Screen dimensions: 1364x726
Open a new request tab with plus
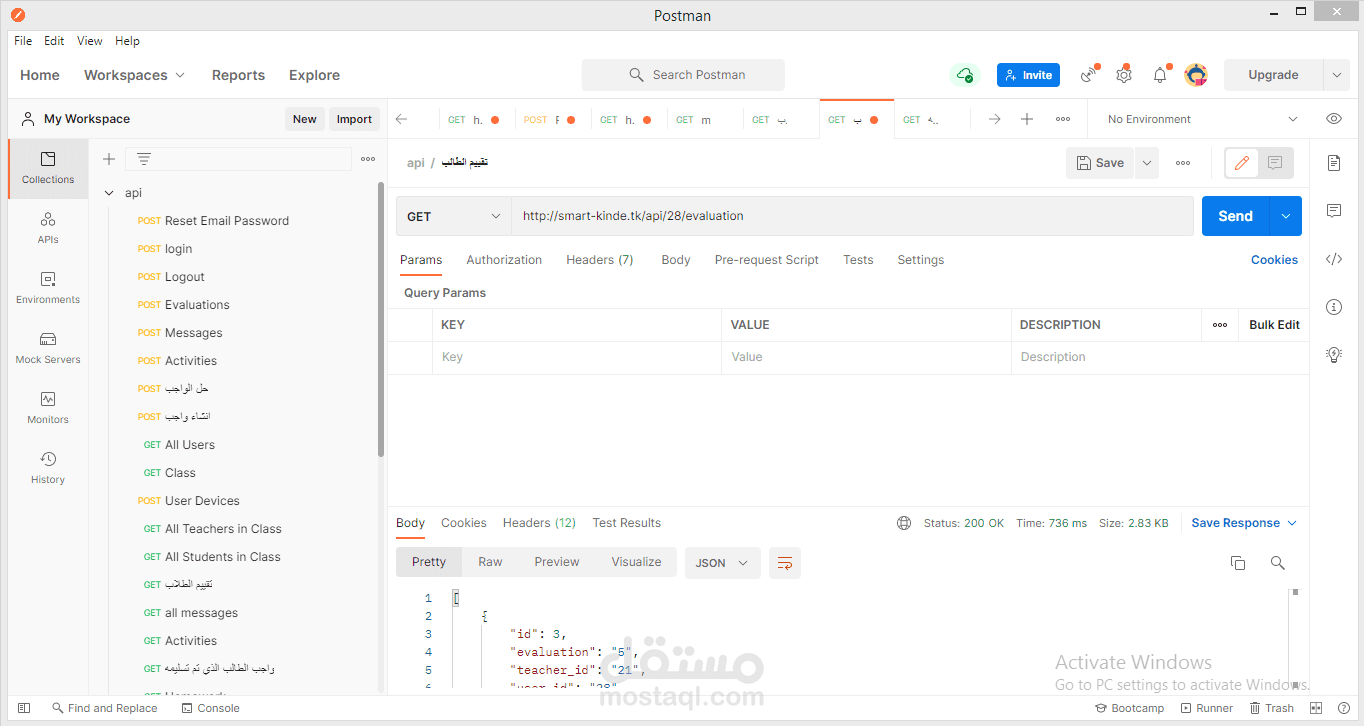click(x=1027, y=119)
